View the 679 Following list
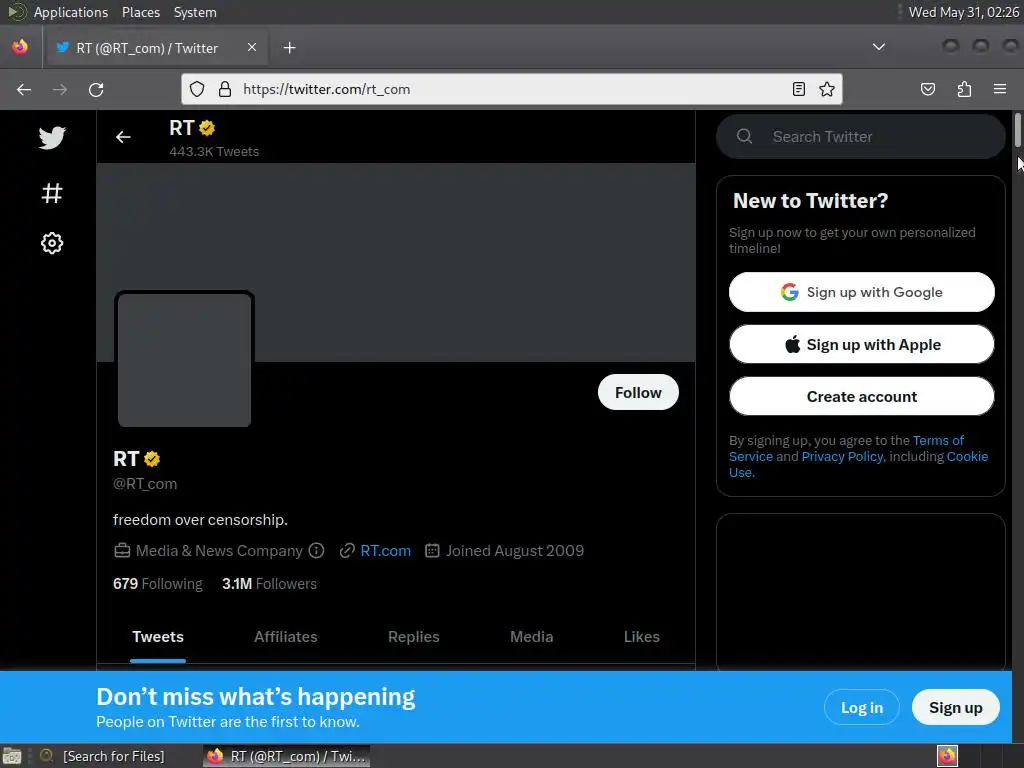This screenshot has height=768, width=1024. (x=157, y=584)
